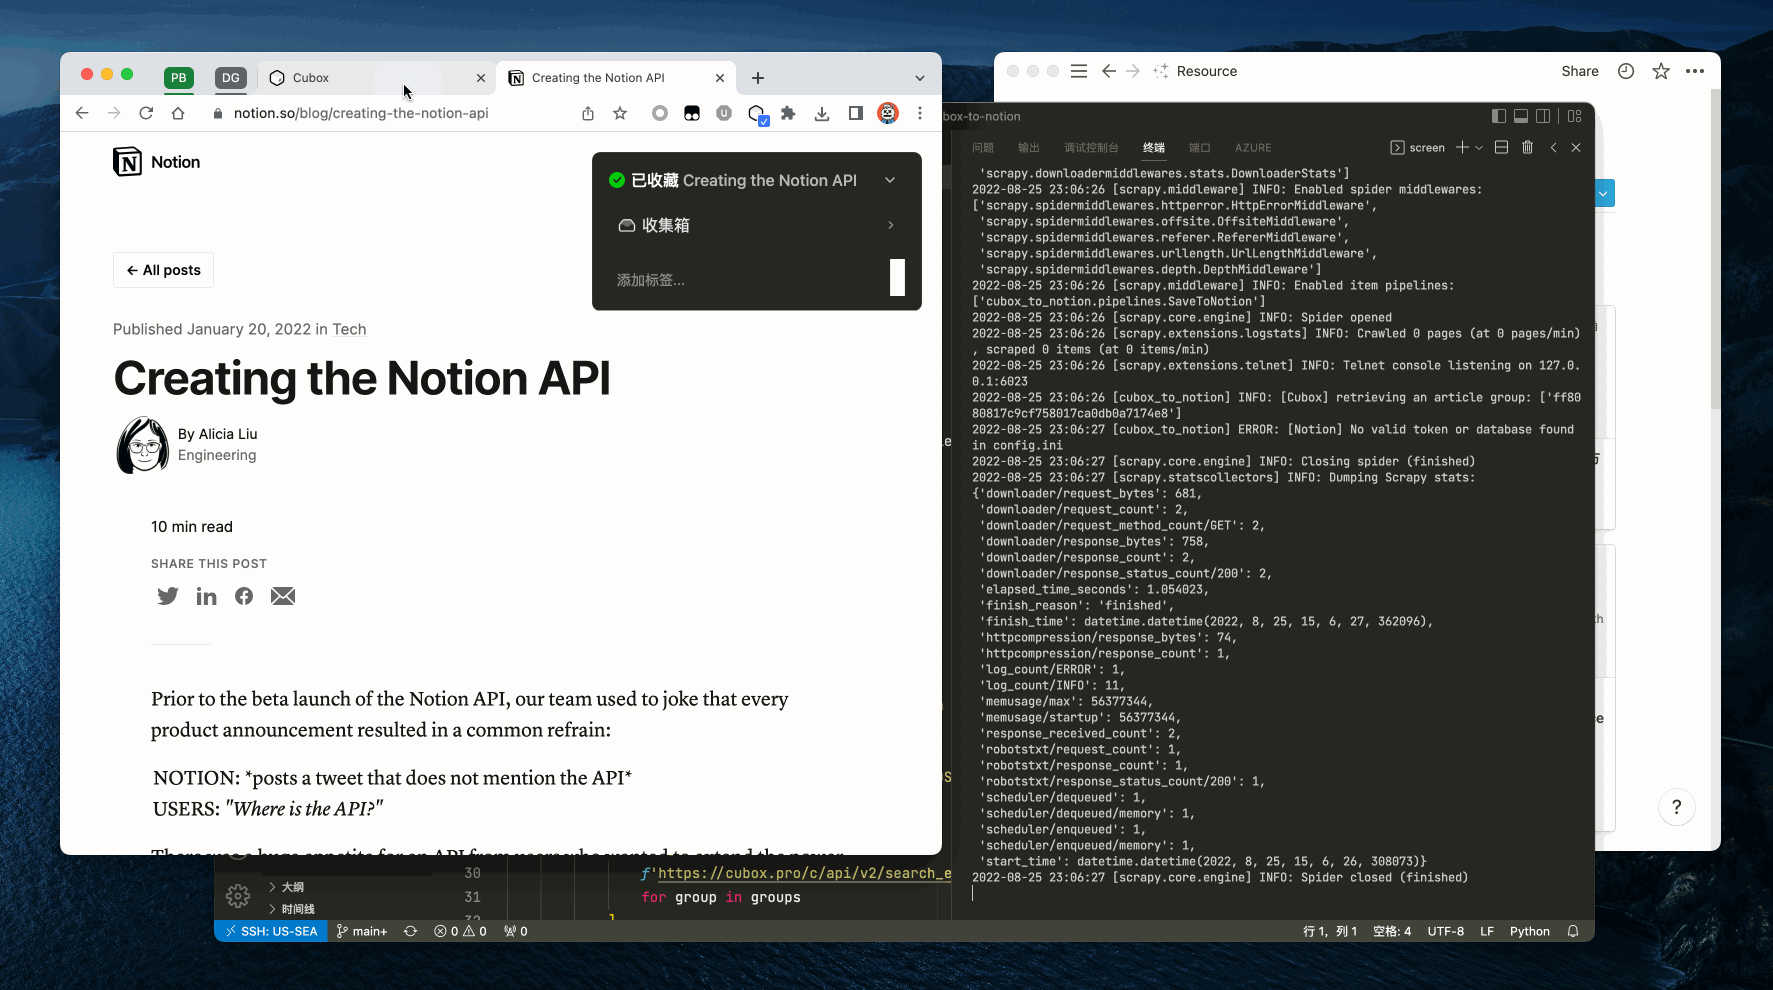Share post via email icon
This screenshot has height=990, width=1773.
(x=283, y=596)
